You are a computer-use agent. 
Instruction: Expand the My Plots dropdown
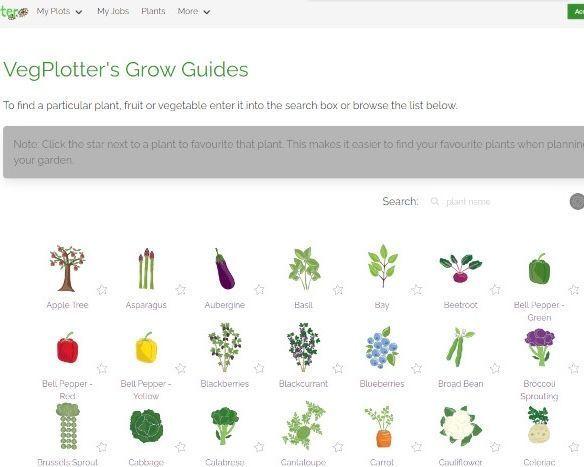coord(59,12)
